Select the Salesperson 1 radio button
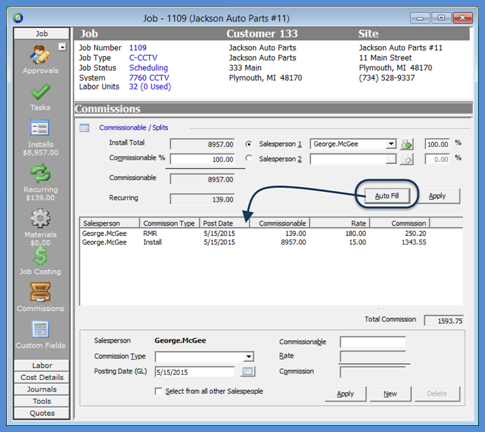The width and height of the screenshot is (485, 432). pyautogui.click(x=248, y=144)
